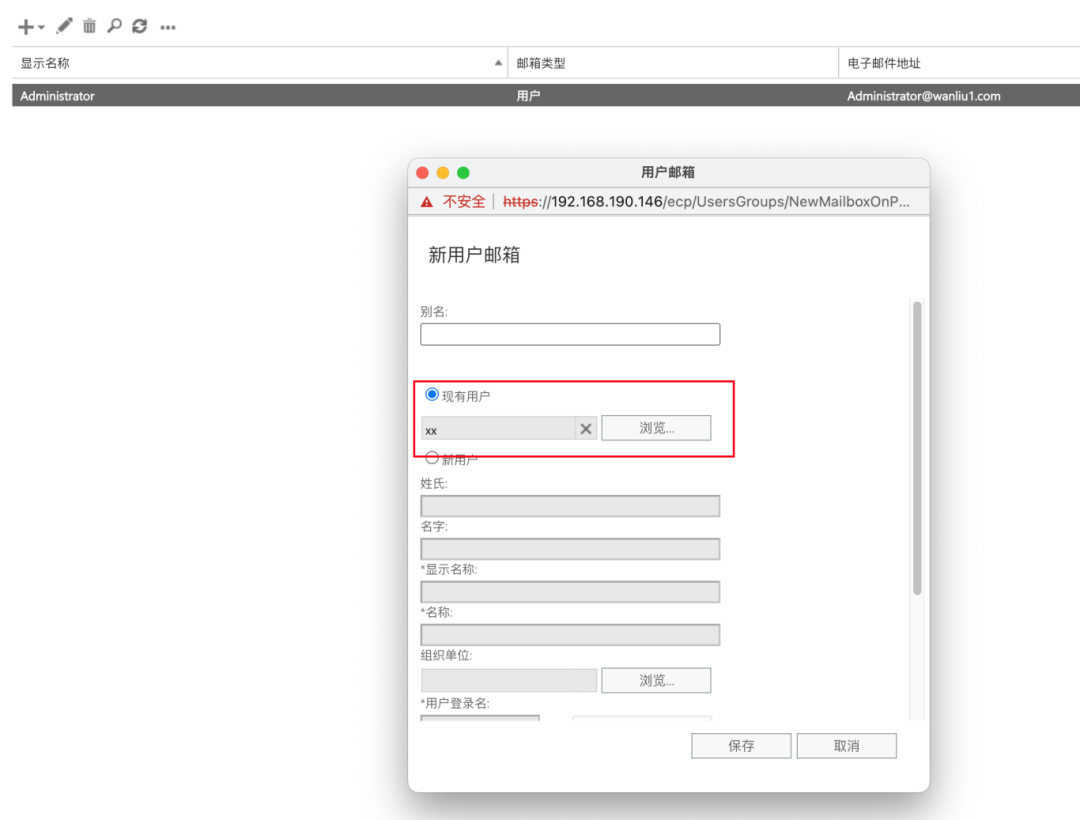The height and width of the screenshot is (820, 1080).
Task: Click the 保存 button
Action: pyautogui.click(x=741, y=746)
